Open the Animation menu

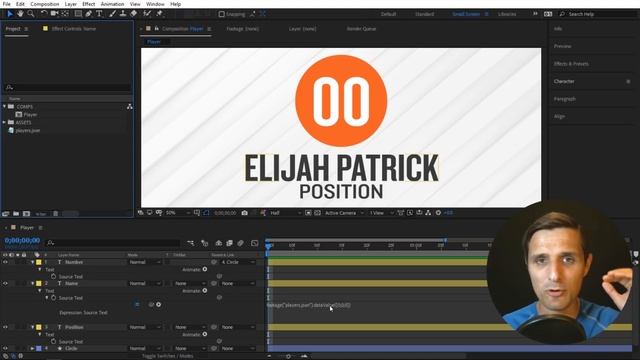[x=112, y=4]
